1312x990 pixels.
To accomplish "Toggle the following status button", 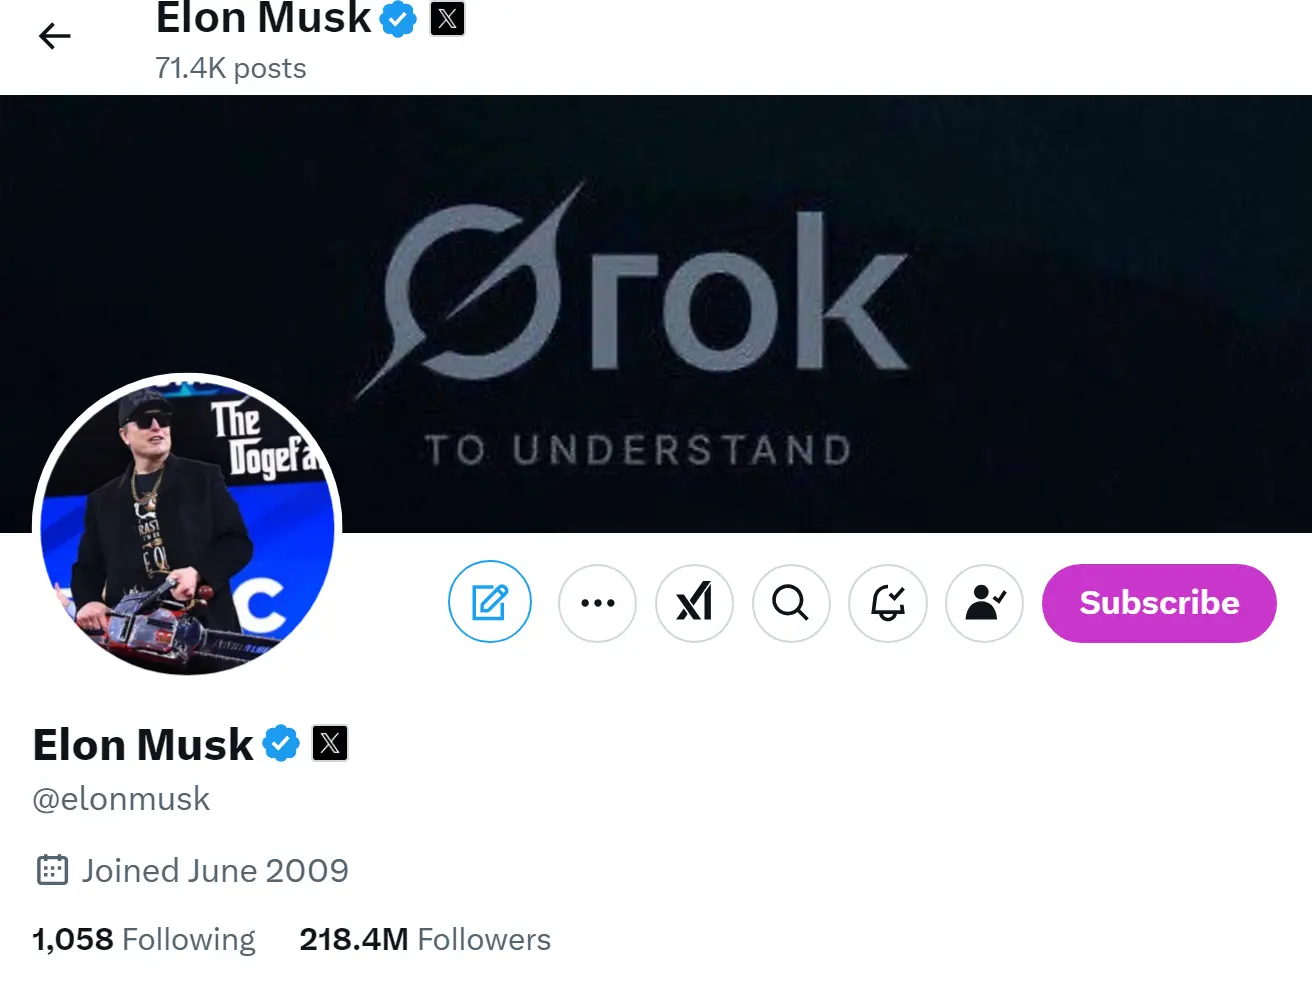I will 984,603.
